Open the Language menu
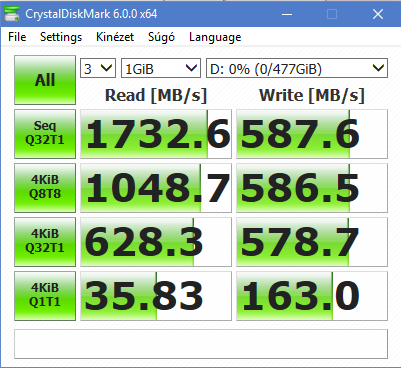This screenshot has height=368, width=401. tap(215, 37)
